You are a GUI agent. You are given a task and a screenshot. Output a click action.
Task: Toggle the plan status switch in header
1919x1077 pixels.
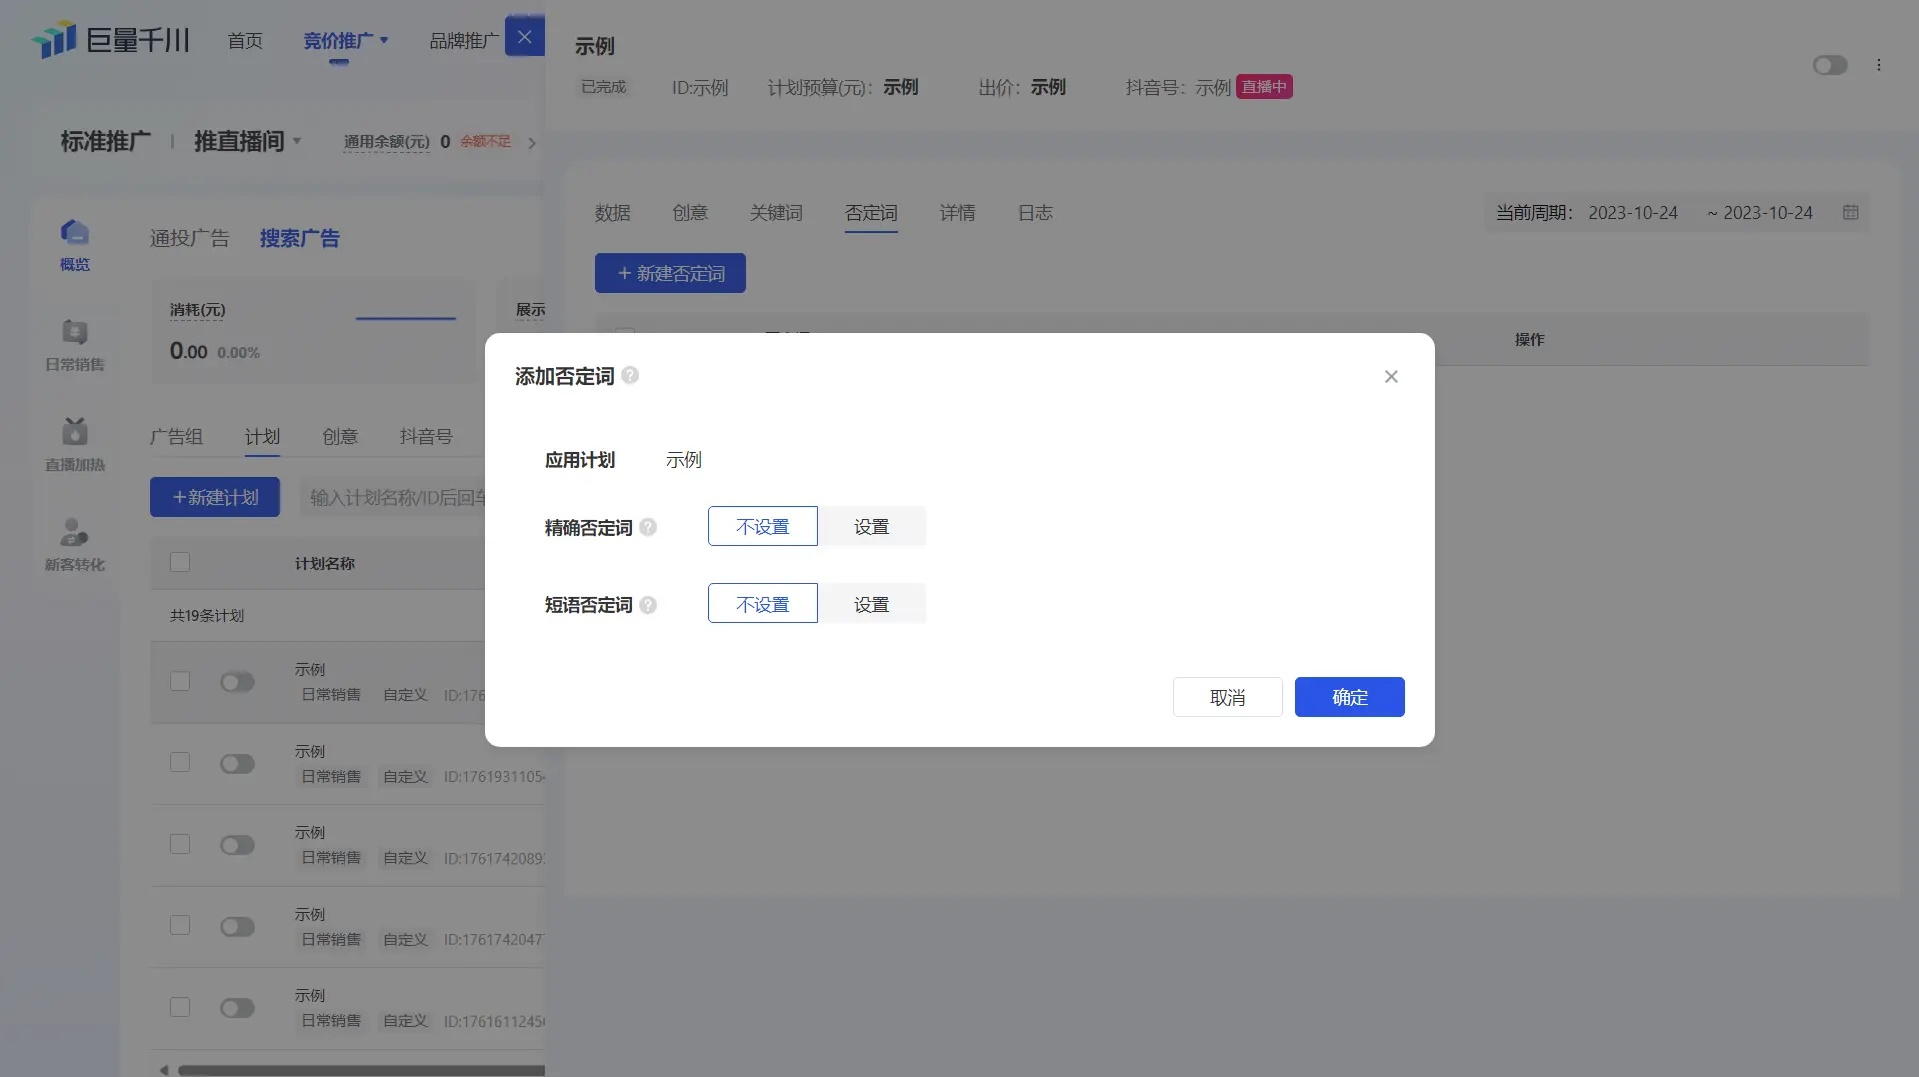pyautogui.click(x=1829, y=65)
